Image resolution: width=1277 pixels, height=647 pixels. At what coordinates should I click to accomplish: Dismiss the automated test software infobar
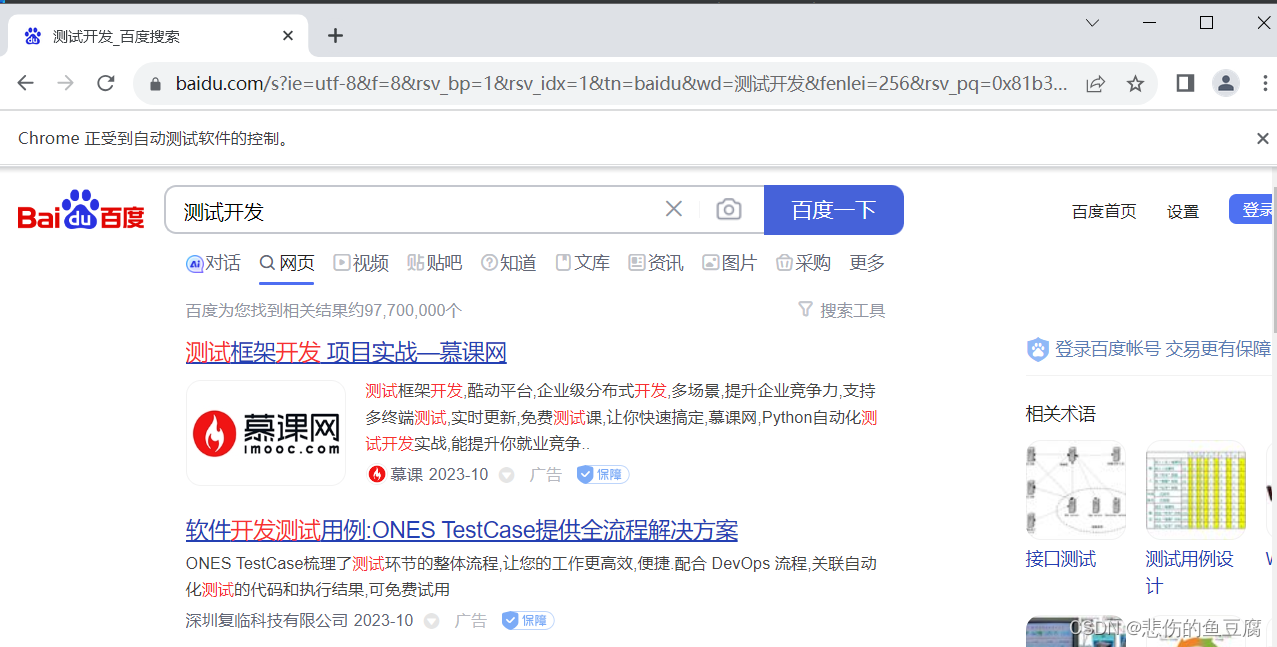click(x=1263, y=139)
